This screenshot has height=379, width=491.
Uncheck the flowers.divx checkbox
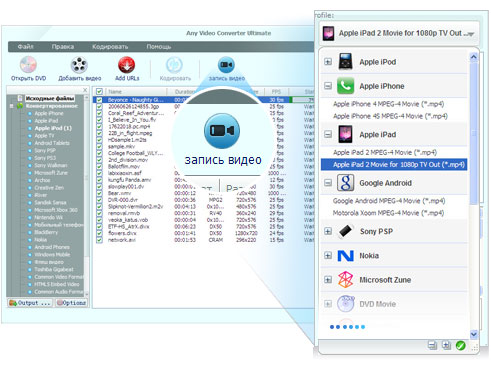(99, 233)
